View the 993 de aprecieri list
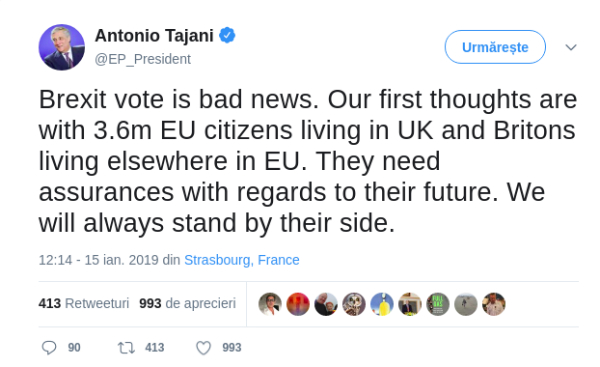 (x=188, y=303)
